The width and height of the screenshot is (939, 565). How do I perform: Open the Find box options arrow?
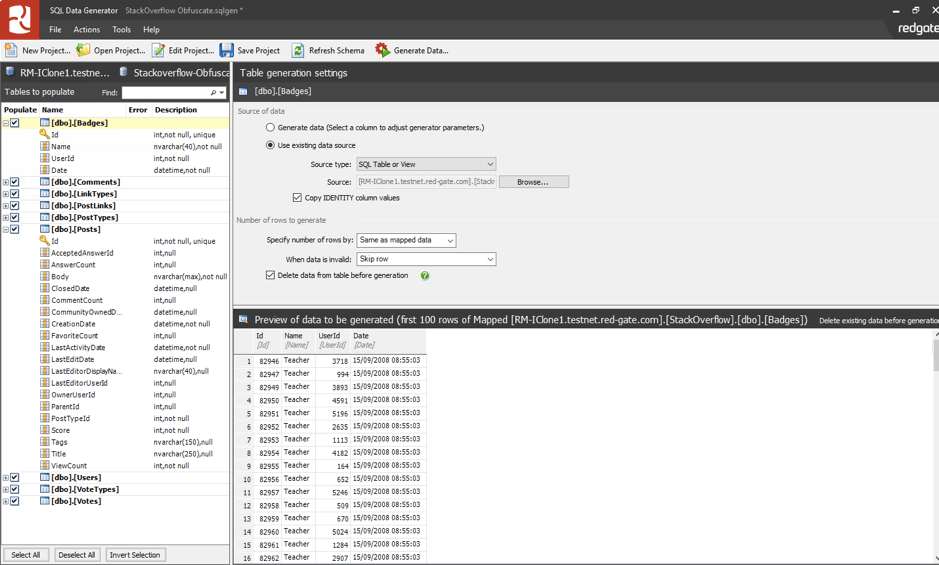222,93
